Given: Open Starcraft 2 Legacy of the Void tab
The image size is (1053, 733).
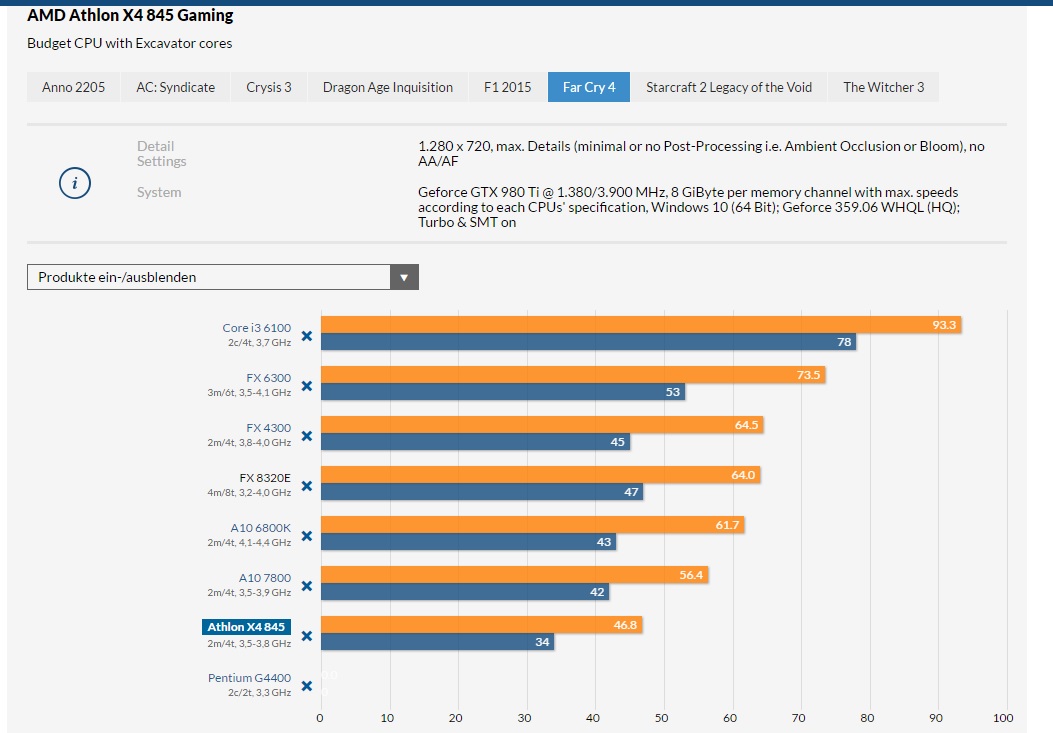Looking at the screenshot, I should click(729, 87).
